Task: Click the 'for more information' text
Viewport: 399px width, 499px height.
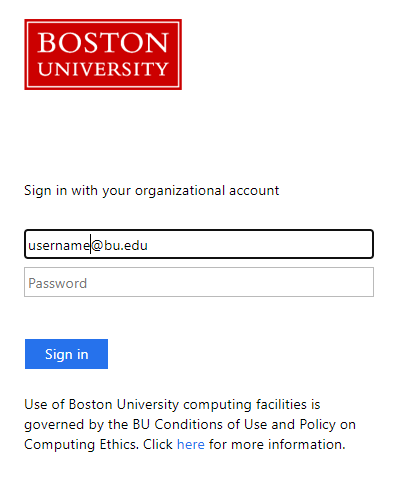Action: coord(277,444)
